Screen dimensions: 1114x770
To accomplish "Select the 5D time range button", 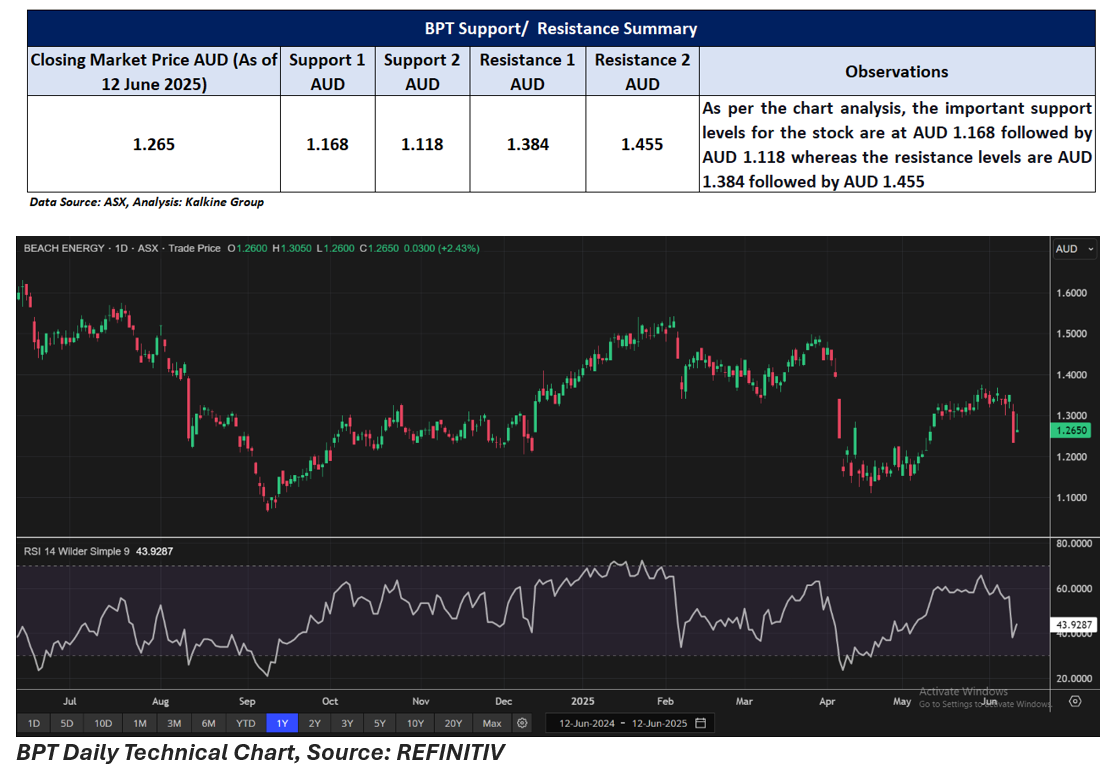I will (x=67, y=723).
